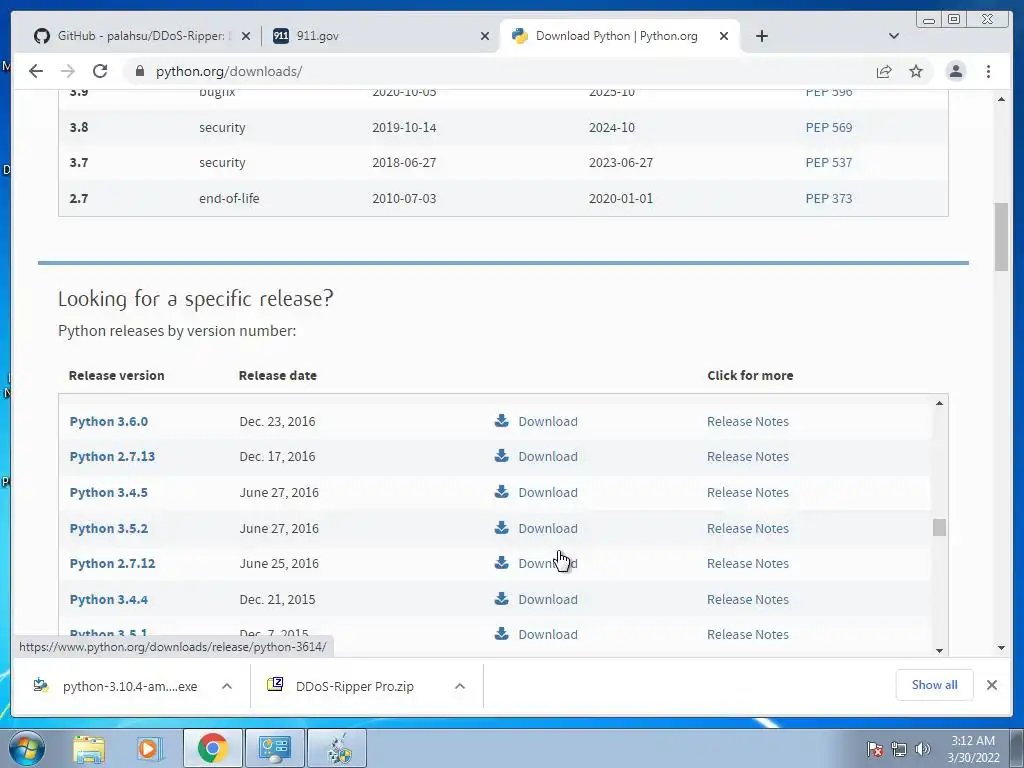Bookmark this page with the star icon
This screenshot has width=1024, height=768.
(x=916, y=71)
